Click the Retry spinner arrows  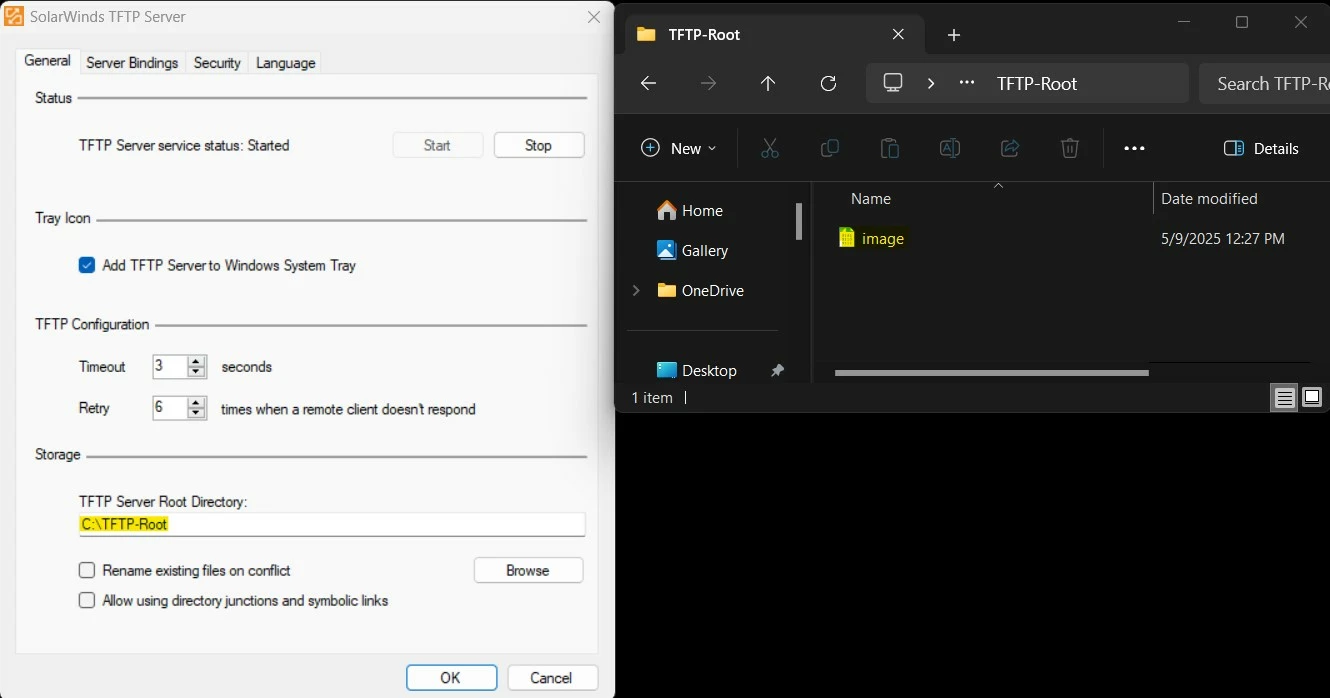197,407
